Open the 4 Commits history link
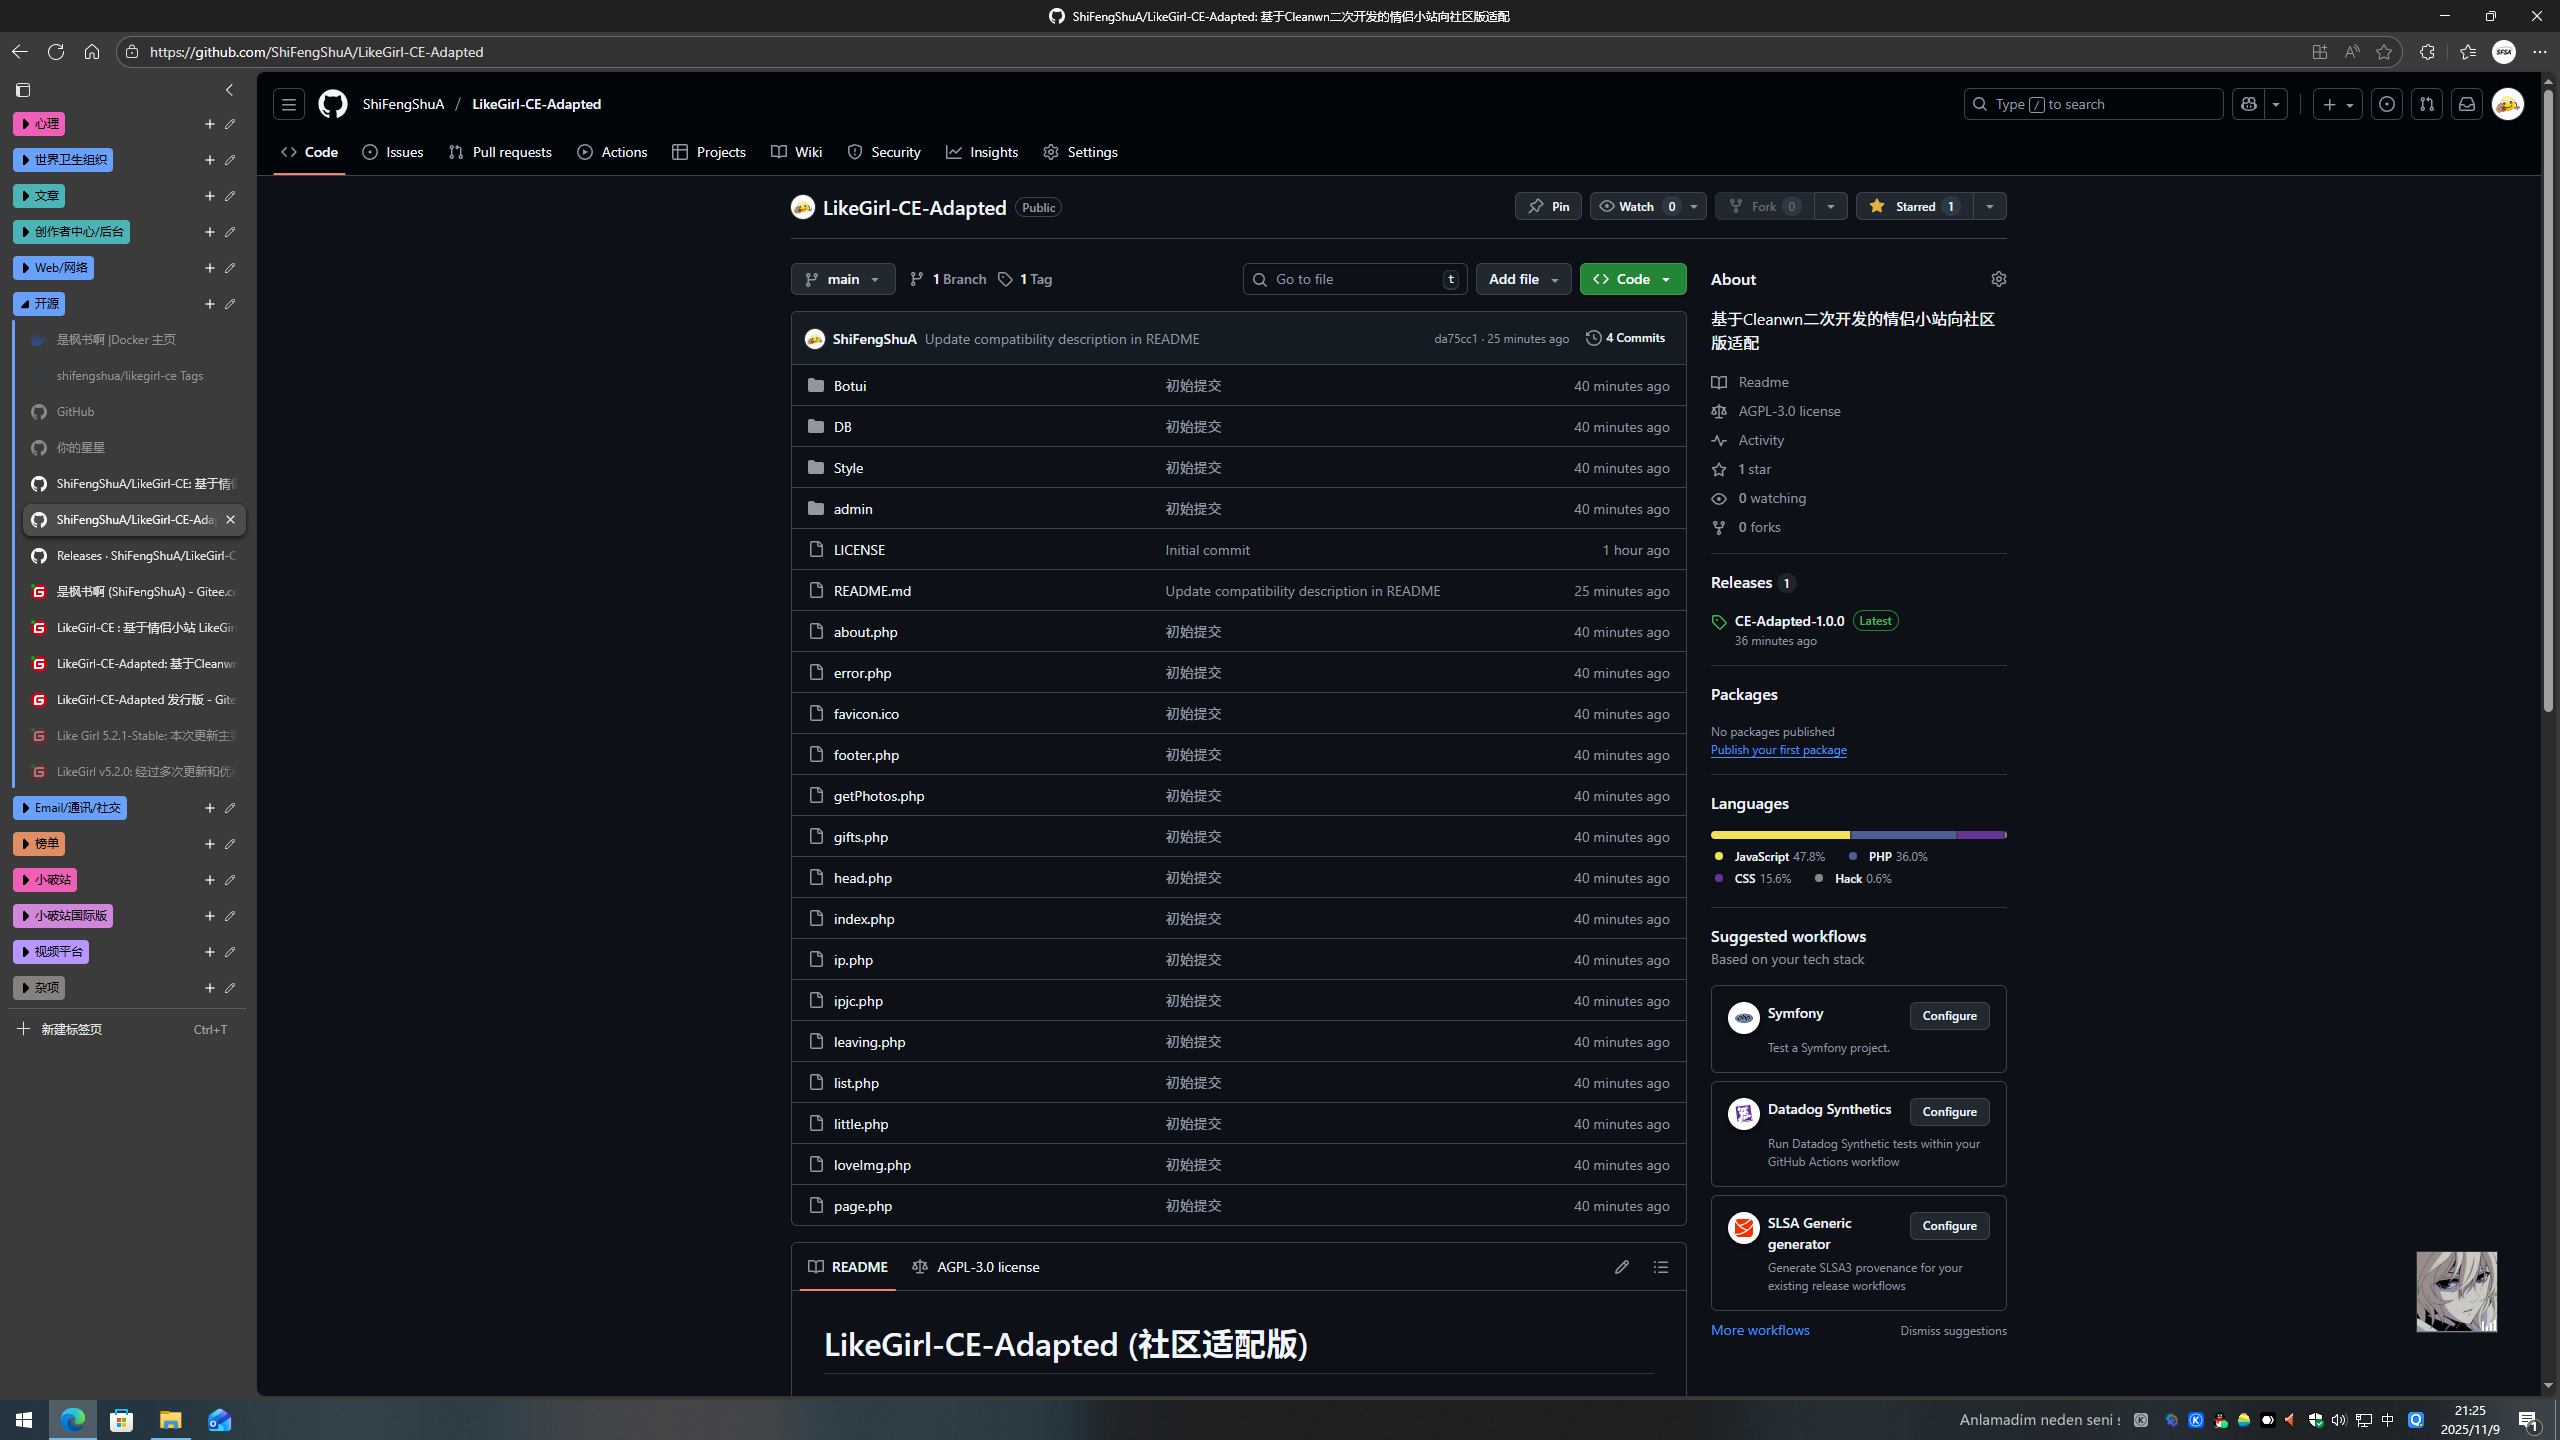Screen dimensions: 2560x1440 [x=1626, y=338]
